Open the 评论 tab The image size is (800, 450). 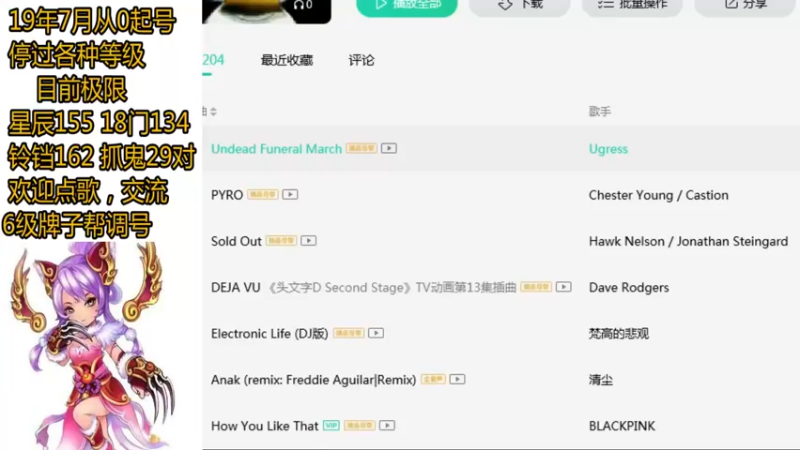[361, 60]
